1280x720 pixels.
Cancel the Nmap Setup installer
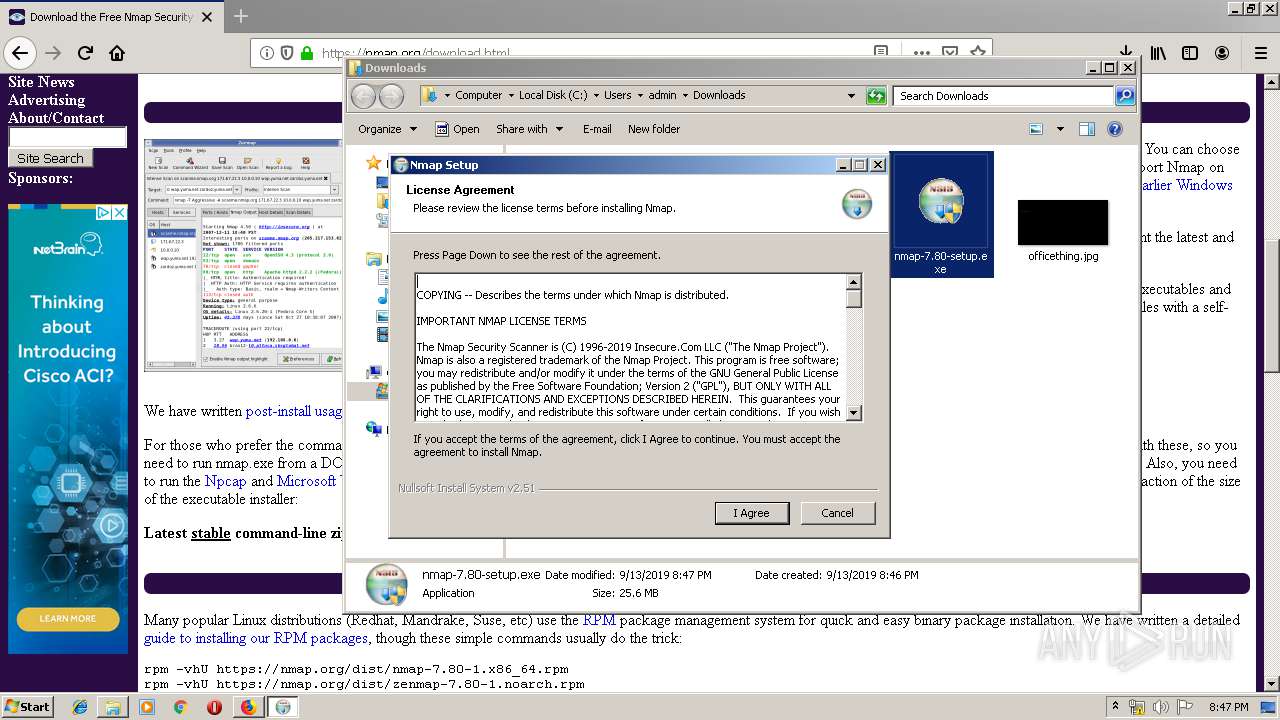coord(837,513)
